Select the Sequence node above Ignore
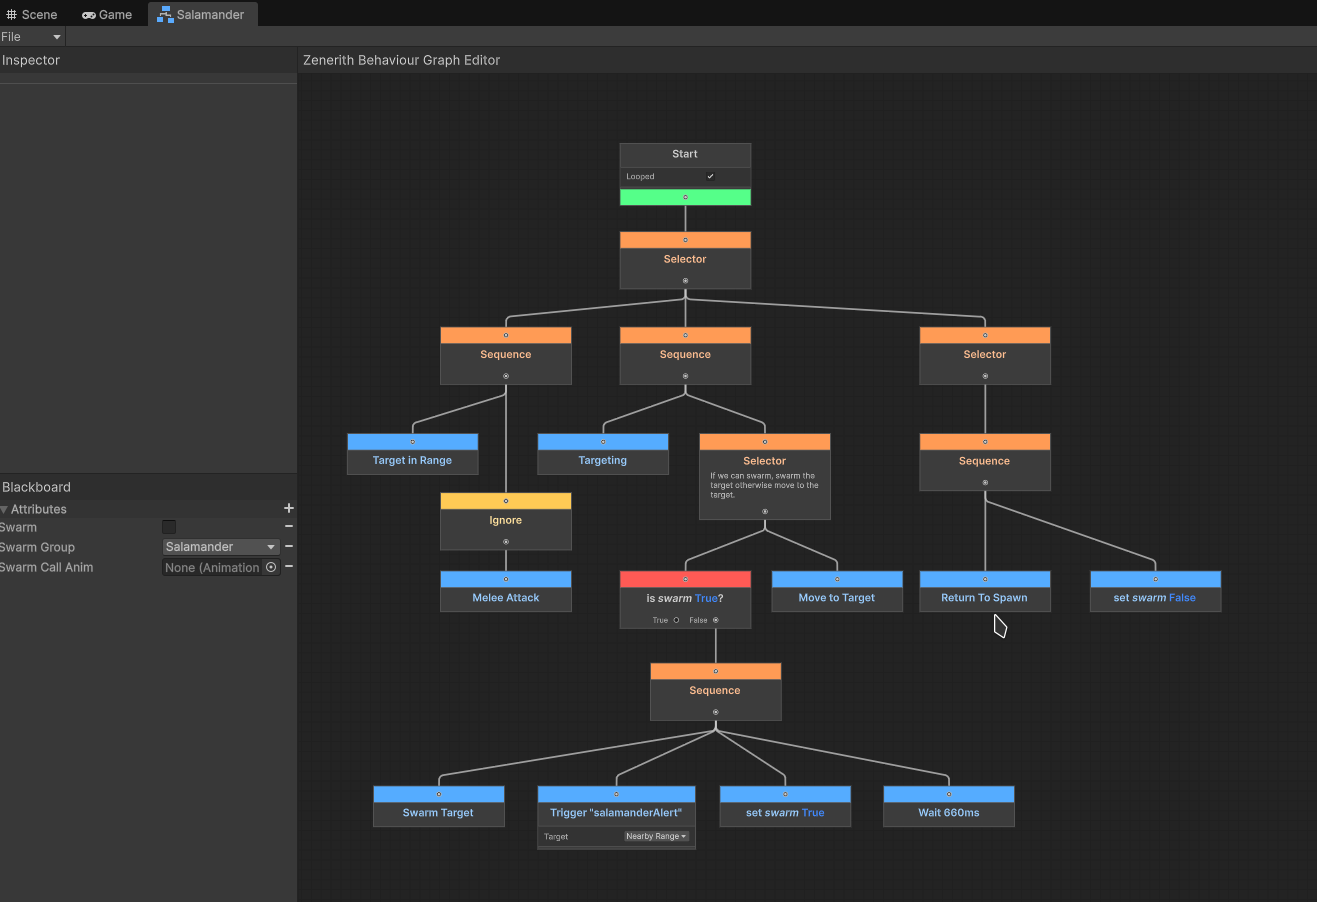Screen dimensions: 1317x902 click(506, 355)
